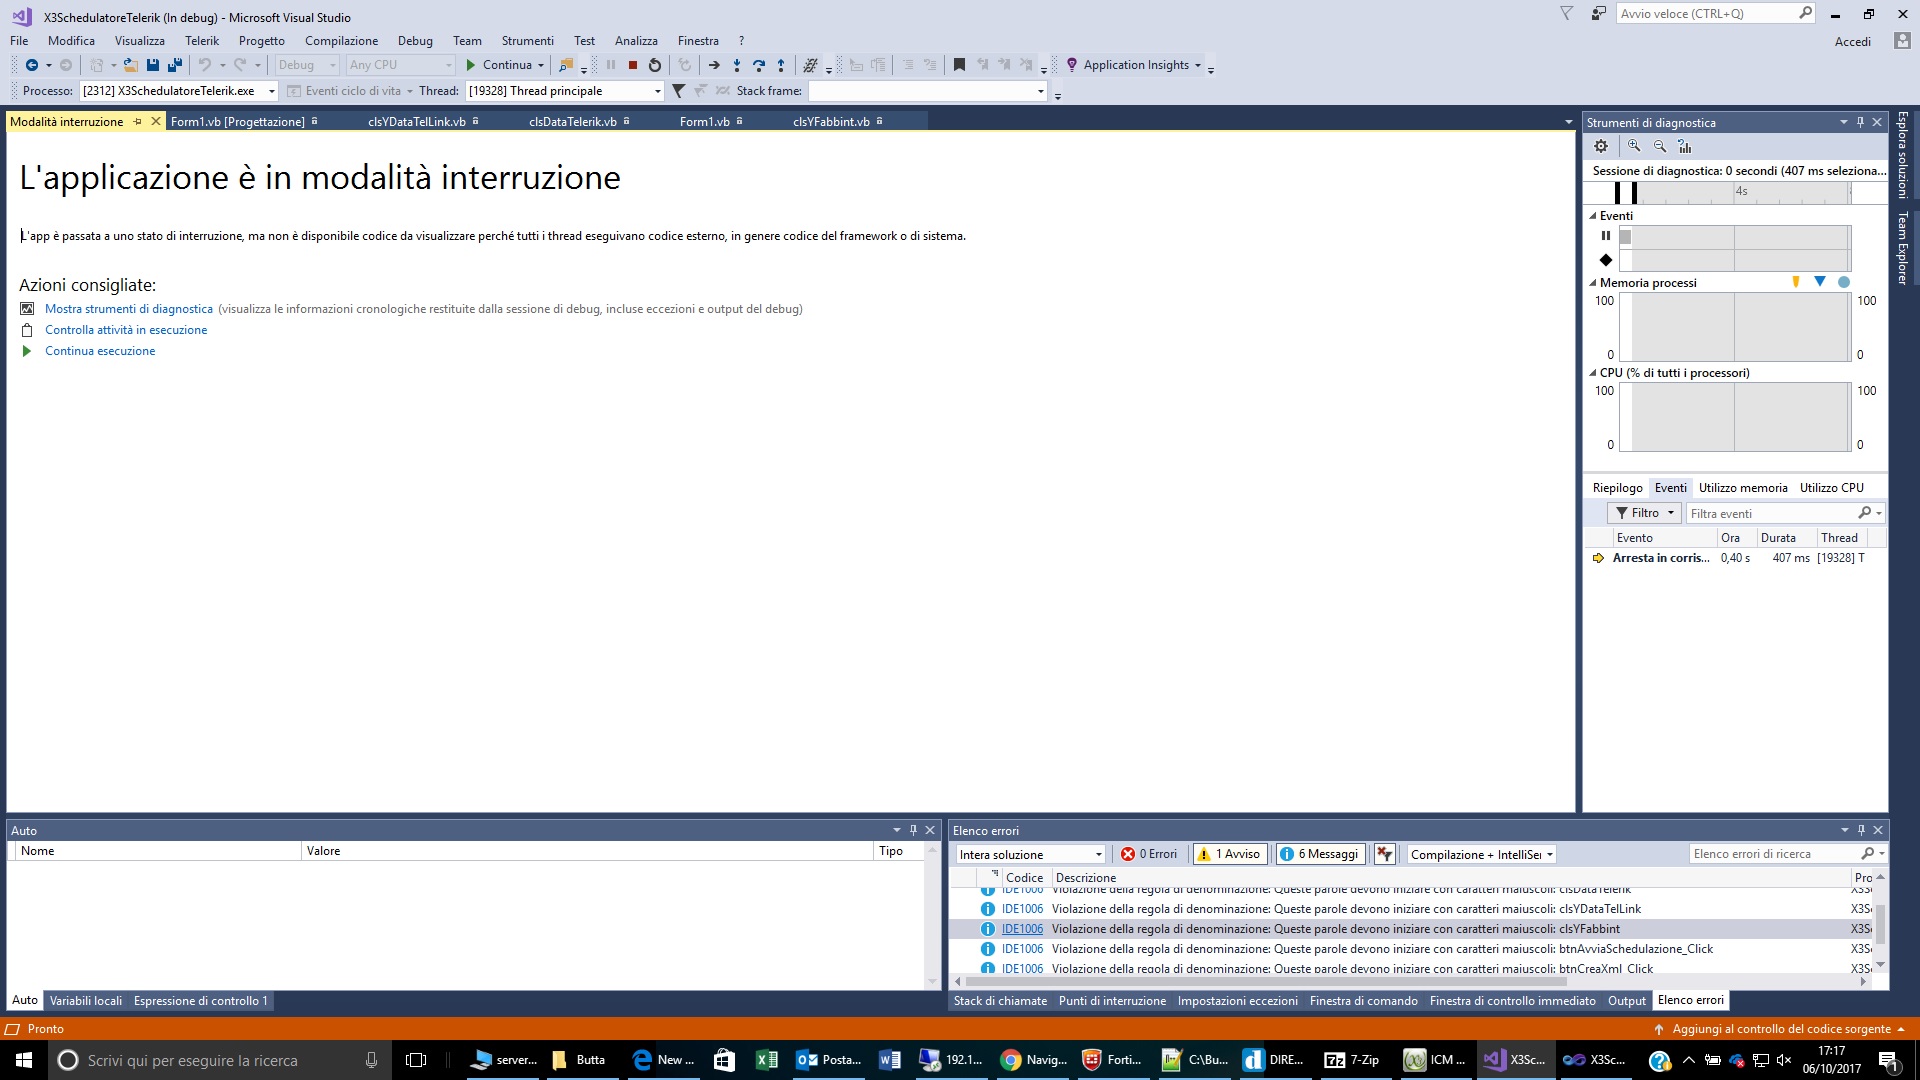Toggle the 0 Errori filter
Image resolution: width=1920 pixels, height=1080 pixels.
pos(1149,854)
